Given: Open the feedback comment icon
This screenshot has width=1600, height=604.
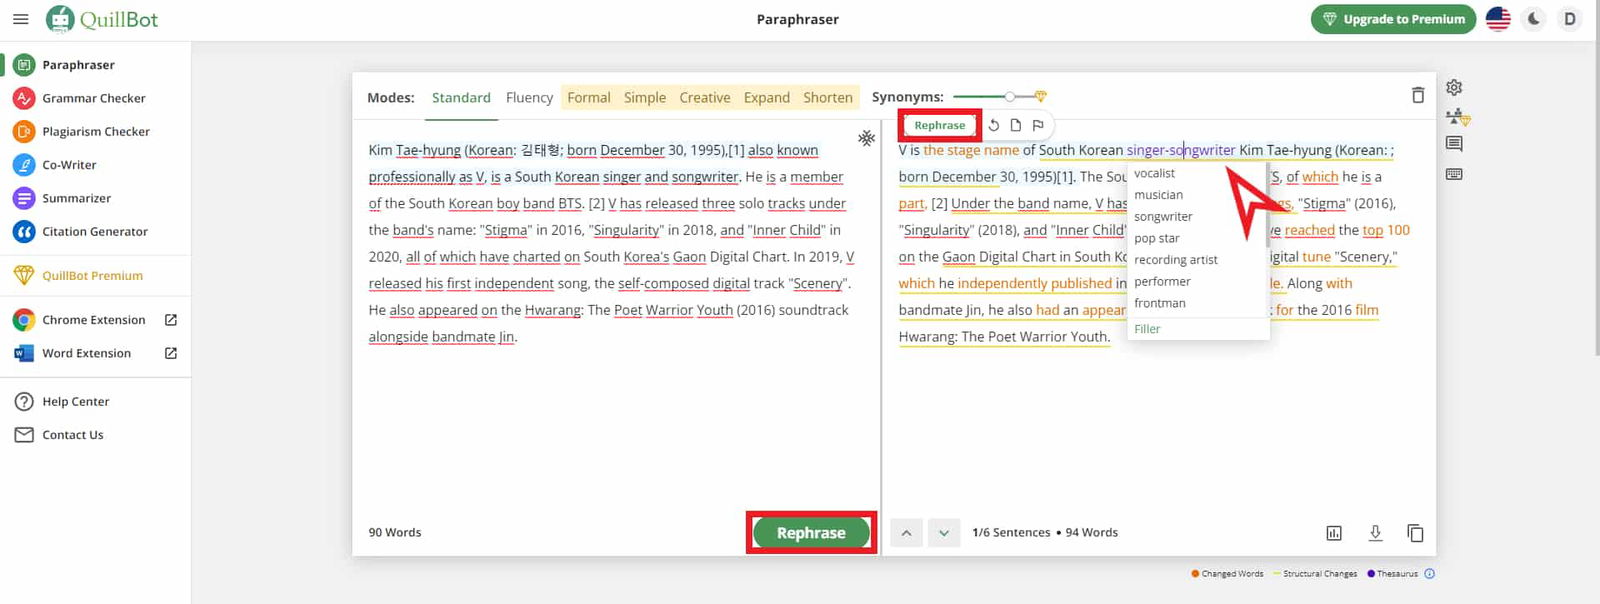Looking at the screenshot, I should point(1454,144).
